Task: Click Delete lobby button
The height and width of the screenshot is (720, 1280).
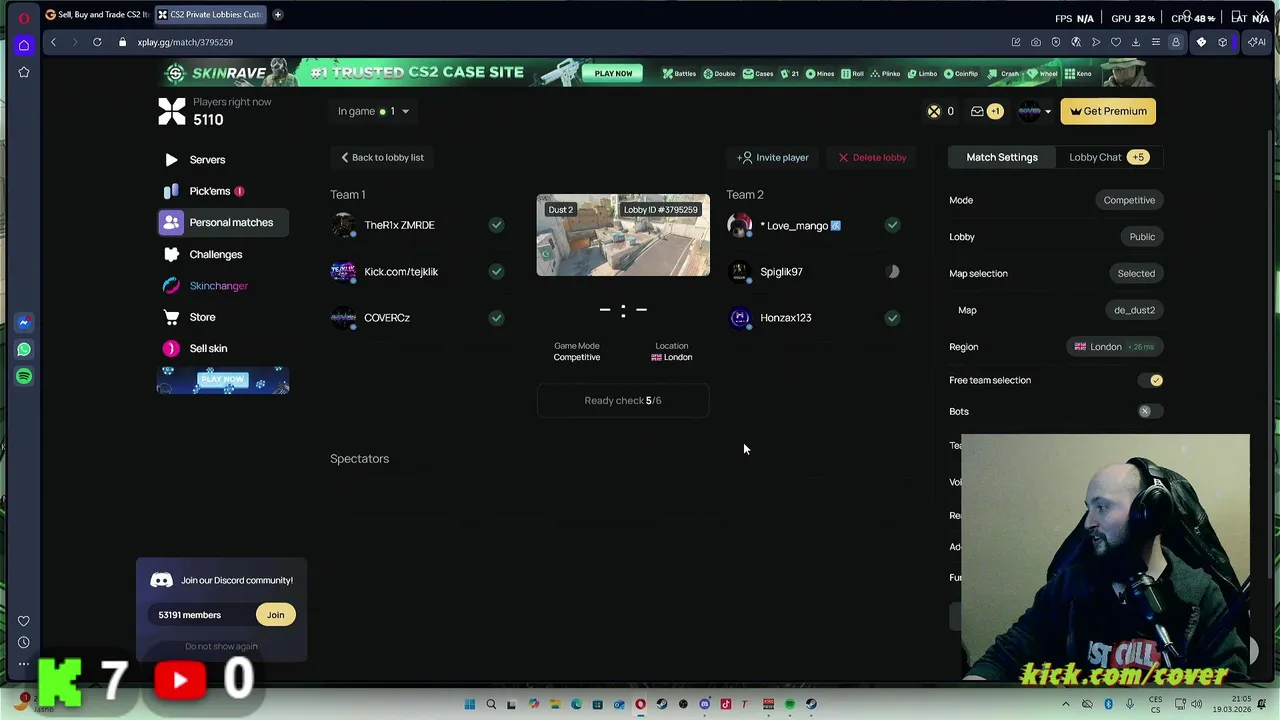Action: pos(873,157)
